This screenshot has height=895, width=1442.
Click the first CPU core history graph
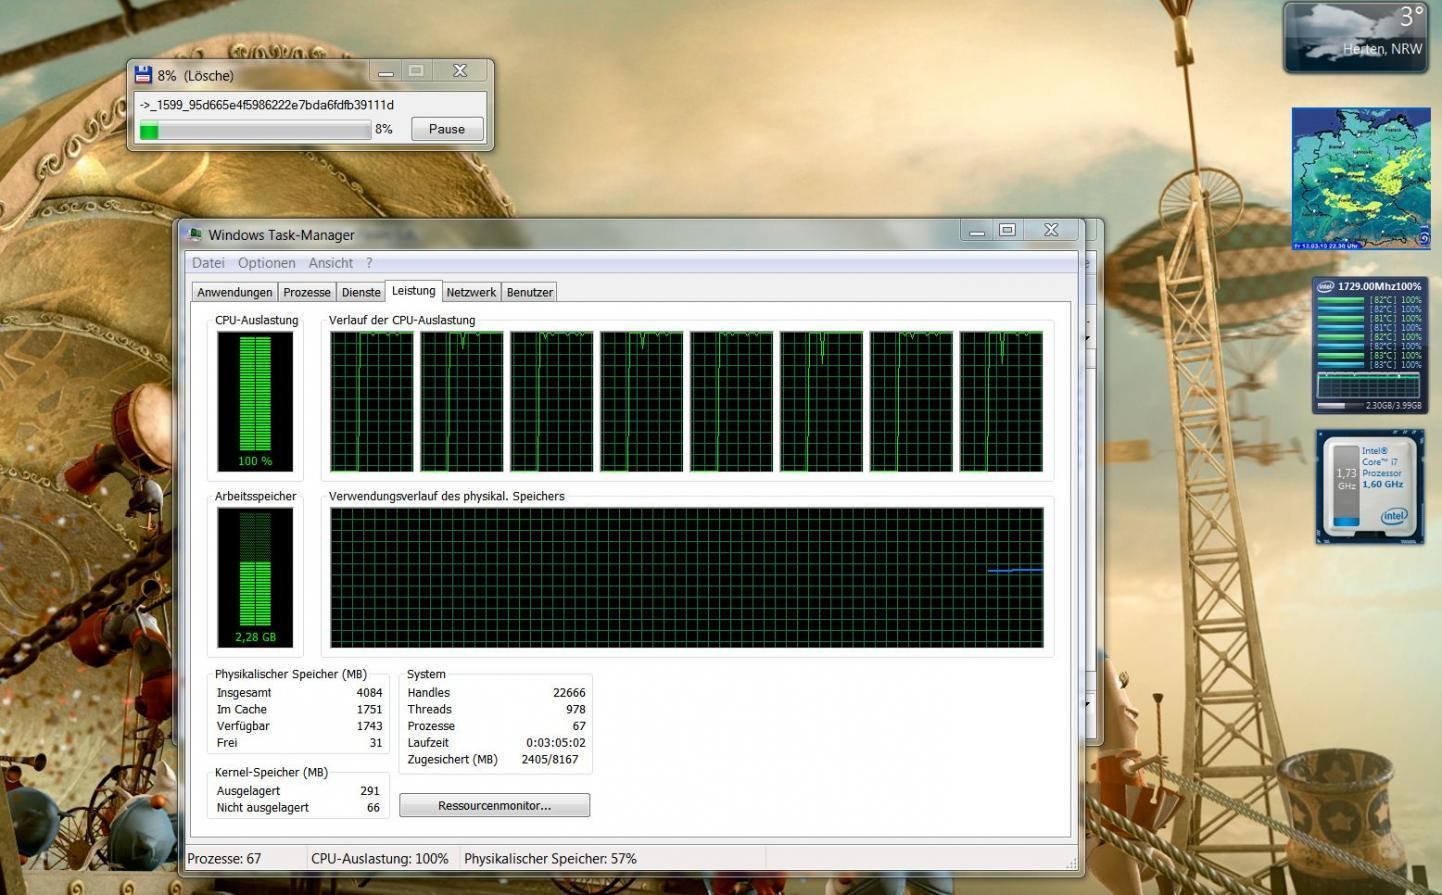pos(372,401)
